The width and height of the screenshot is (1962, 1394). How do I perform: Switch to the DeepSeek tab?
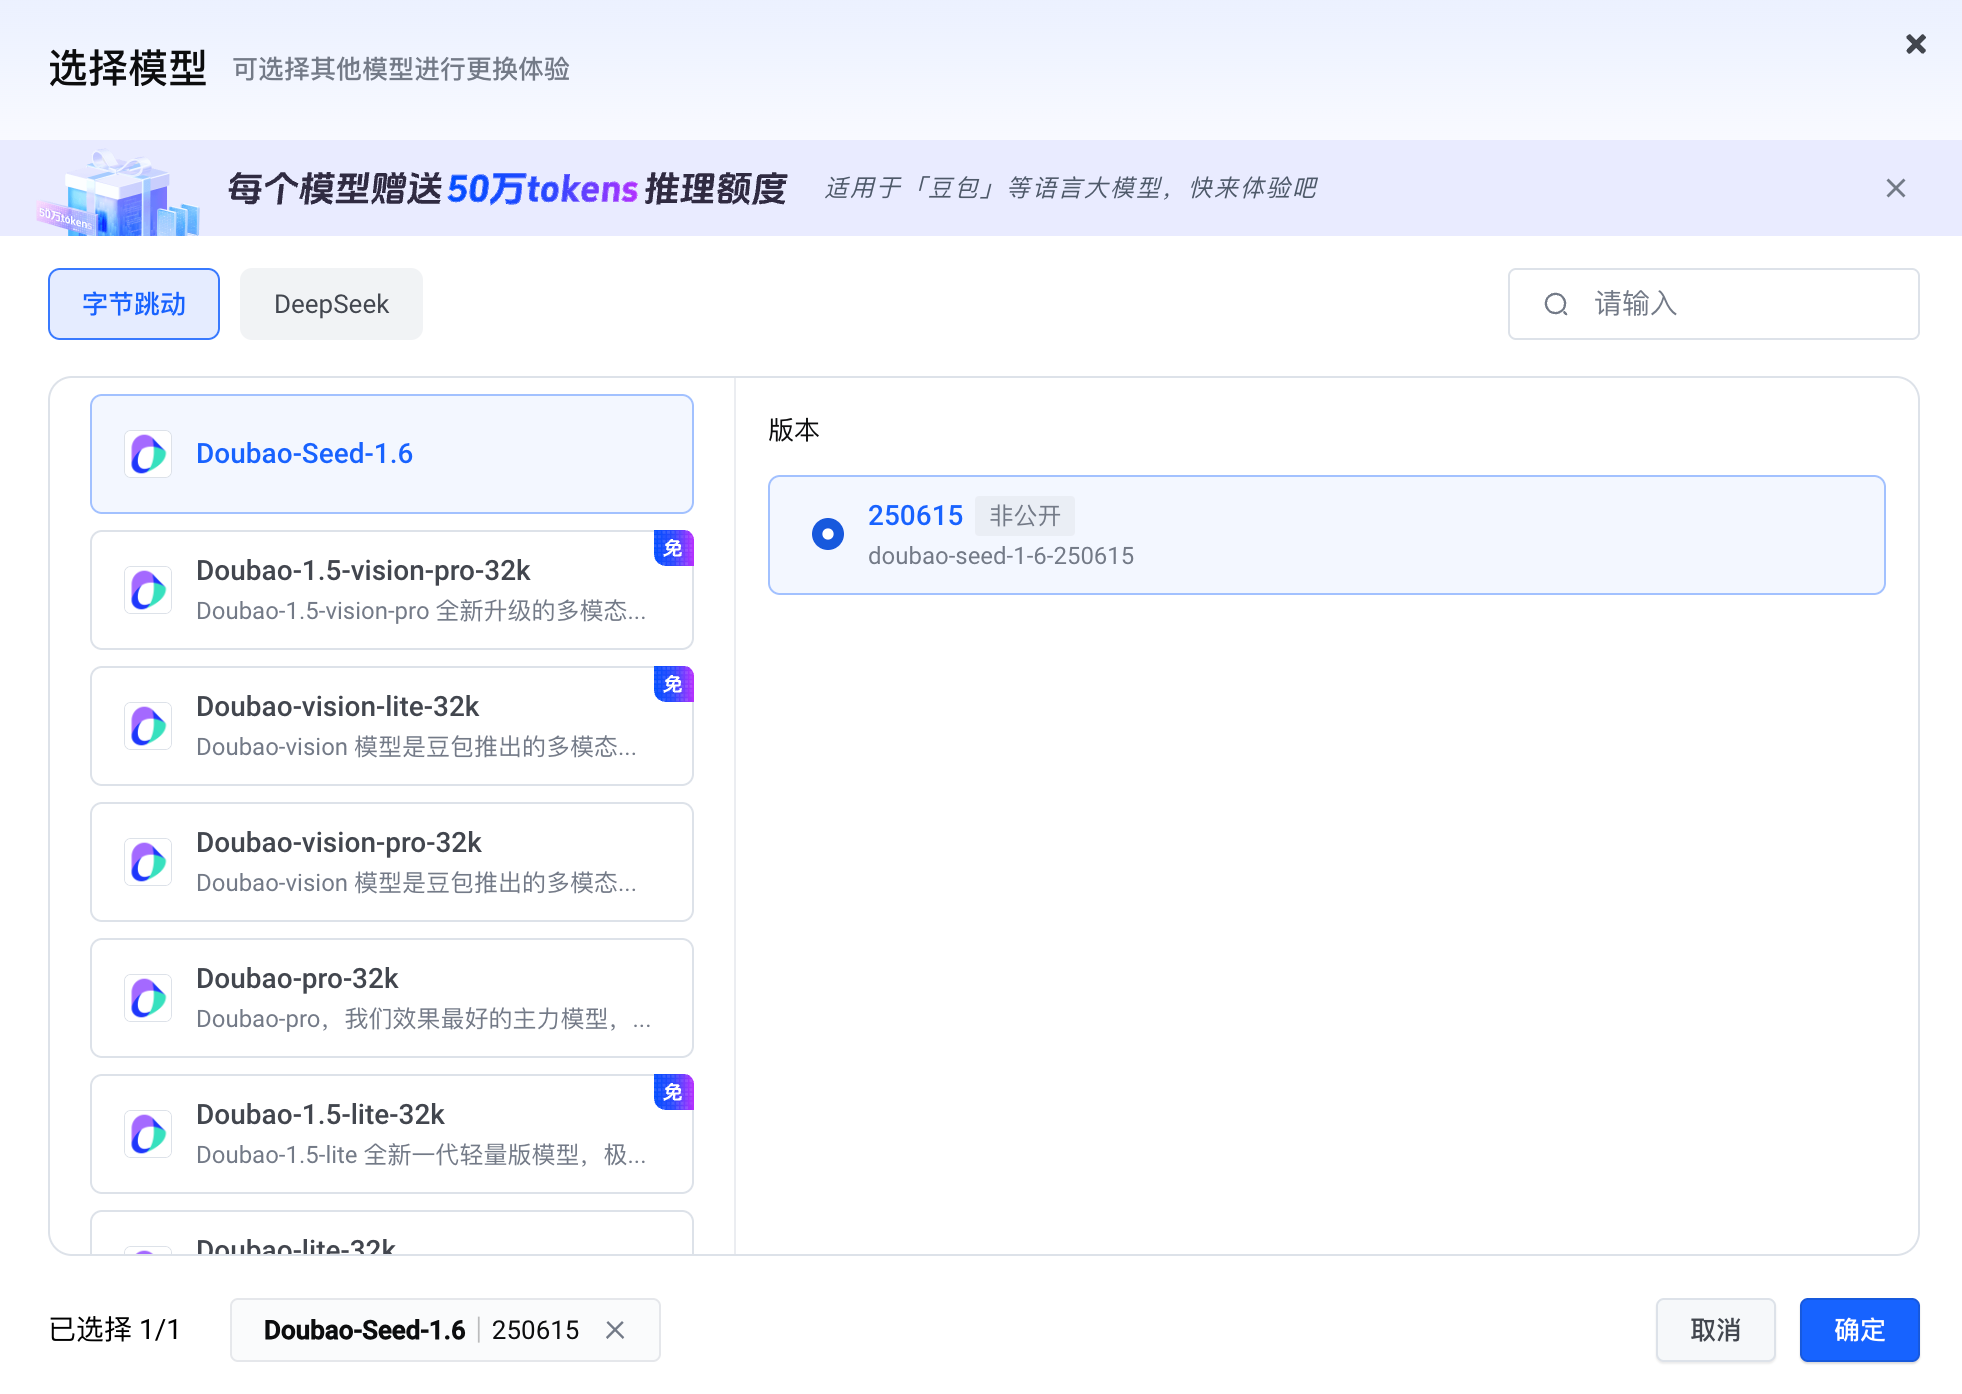coord(331,304)
